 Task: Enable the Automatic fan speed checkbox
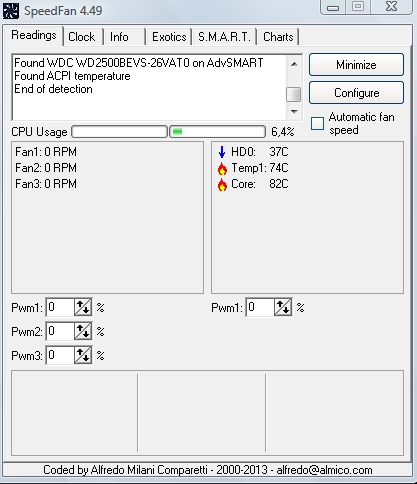tap(317, 123)
